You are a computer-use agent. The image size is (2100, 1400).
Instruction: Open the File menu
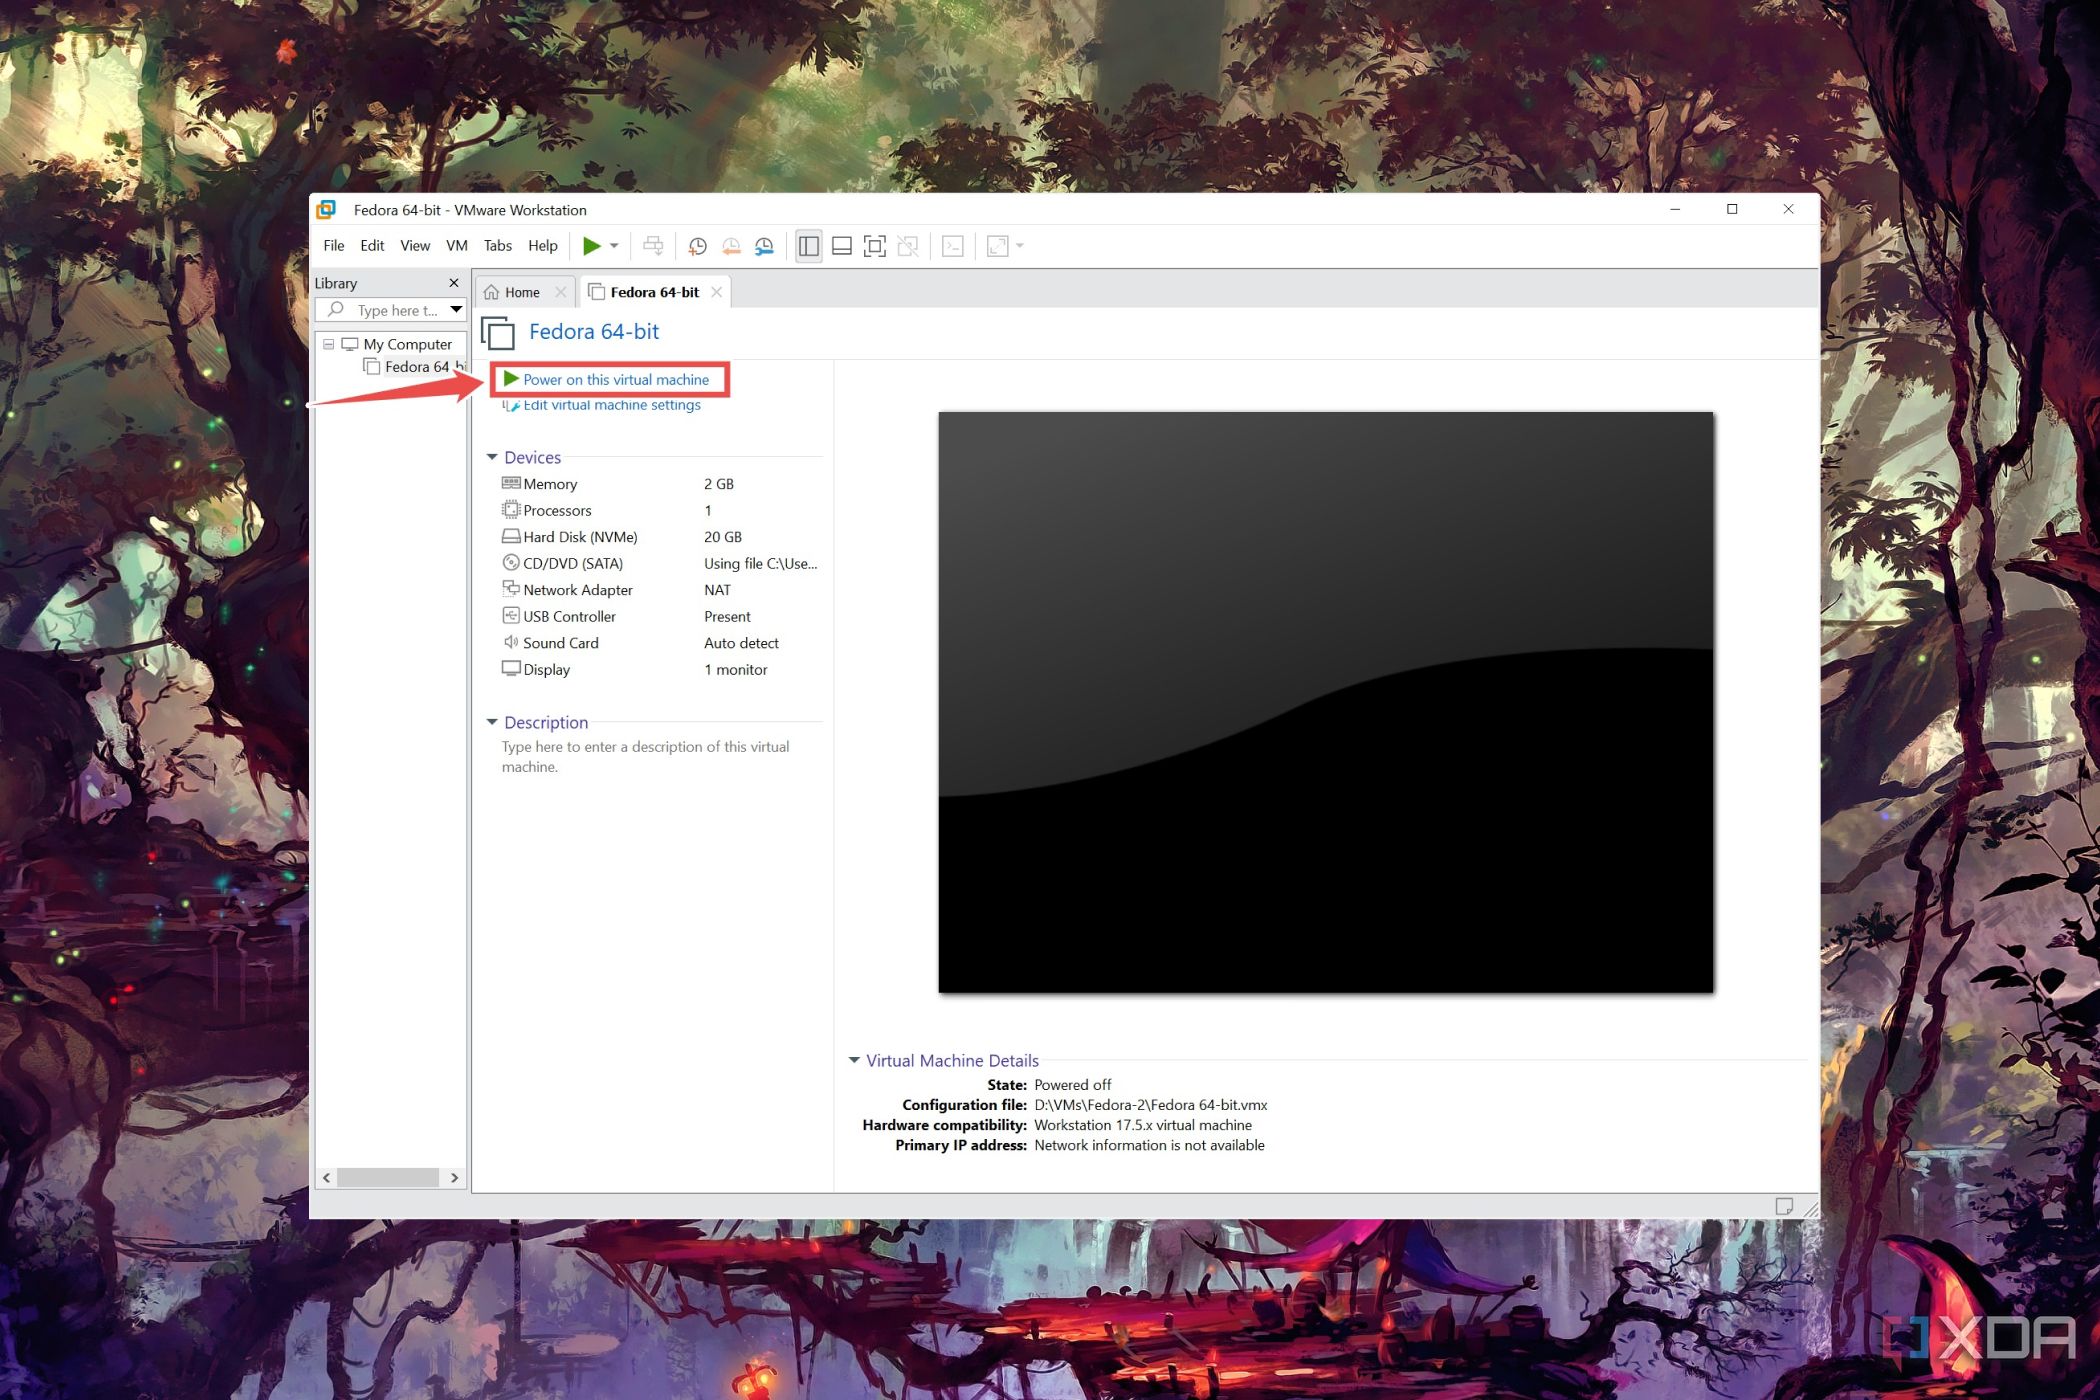pos(334,246)
